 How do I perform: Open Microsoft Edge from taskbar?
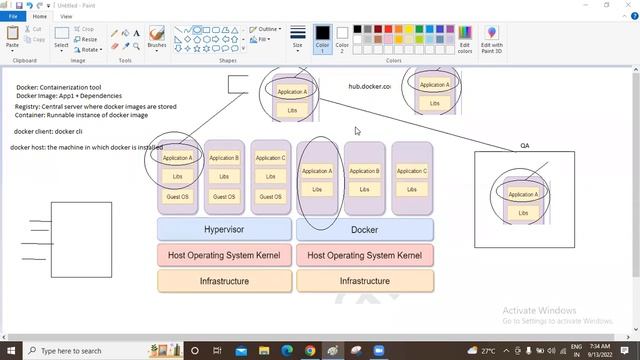[287, 351]
